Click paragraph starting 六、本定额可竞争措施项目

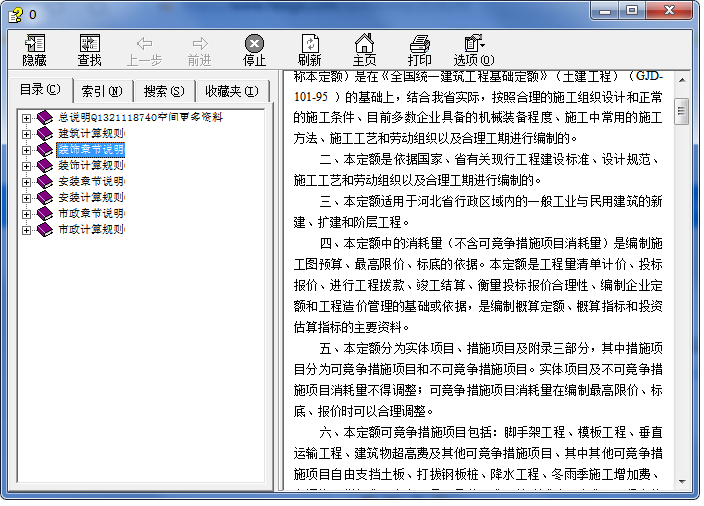coord(478,458)
